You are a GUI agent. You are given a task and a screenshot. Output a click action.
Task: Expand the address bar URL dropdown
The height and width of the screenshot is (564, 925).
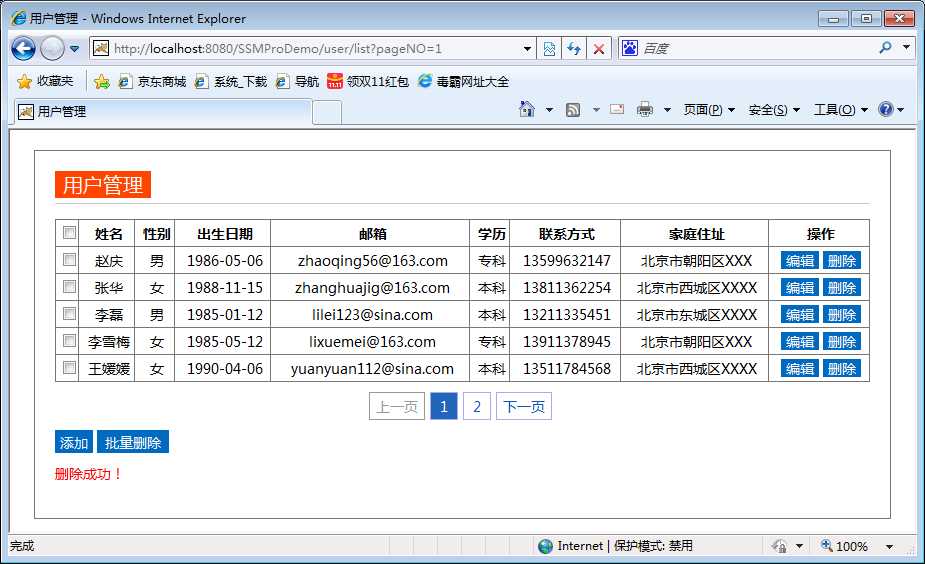click(x=527, y=48)
